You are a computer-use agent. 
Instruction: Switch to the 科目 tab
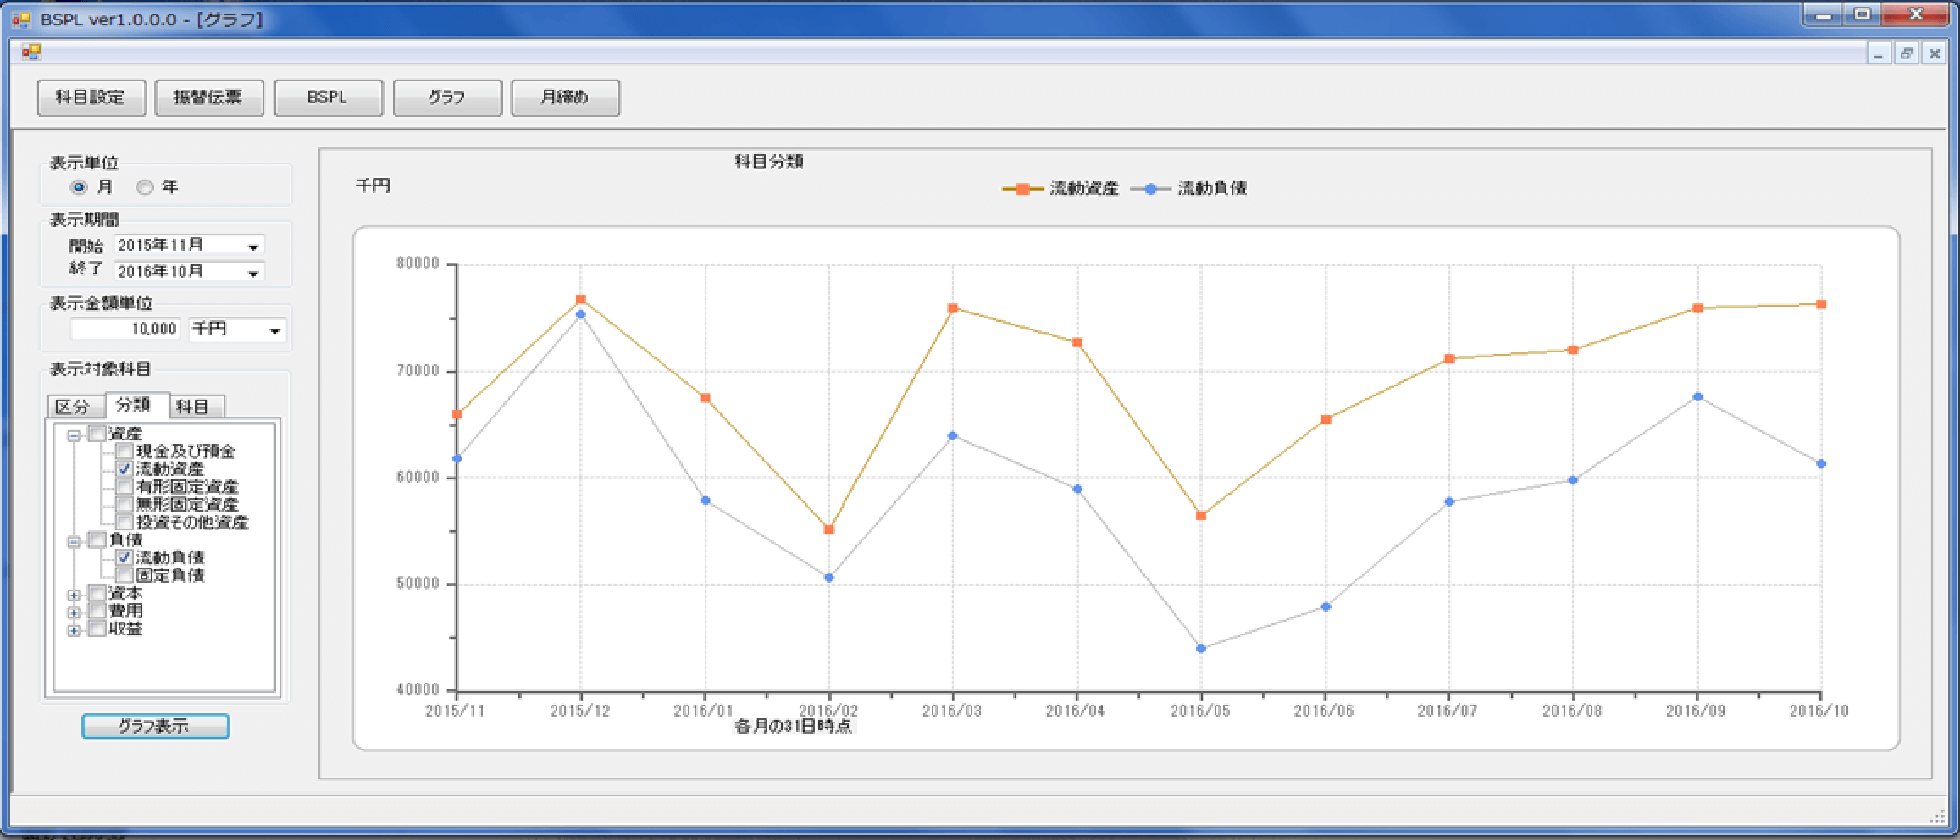194,406
